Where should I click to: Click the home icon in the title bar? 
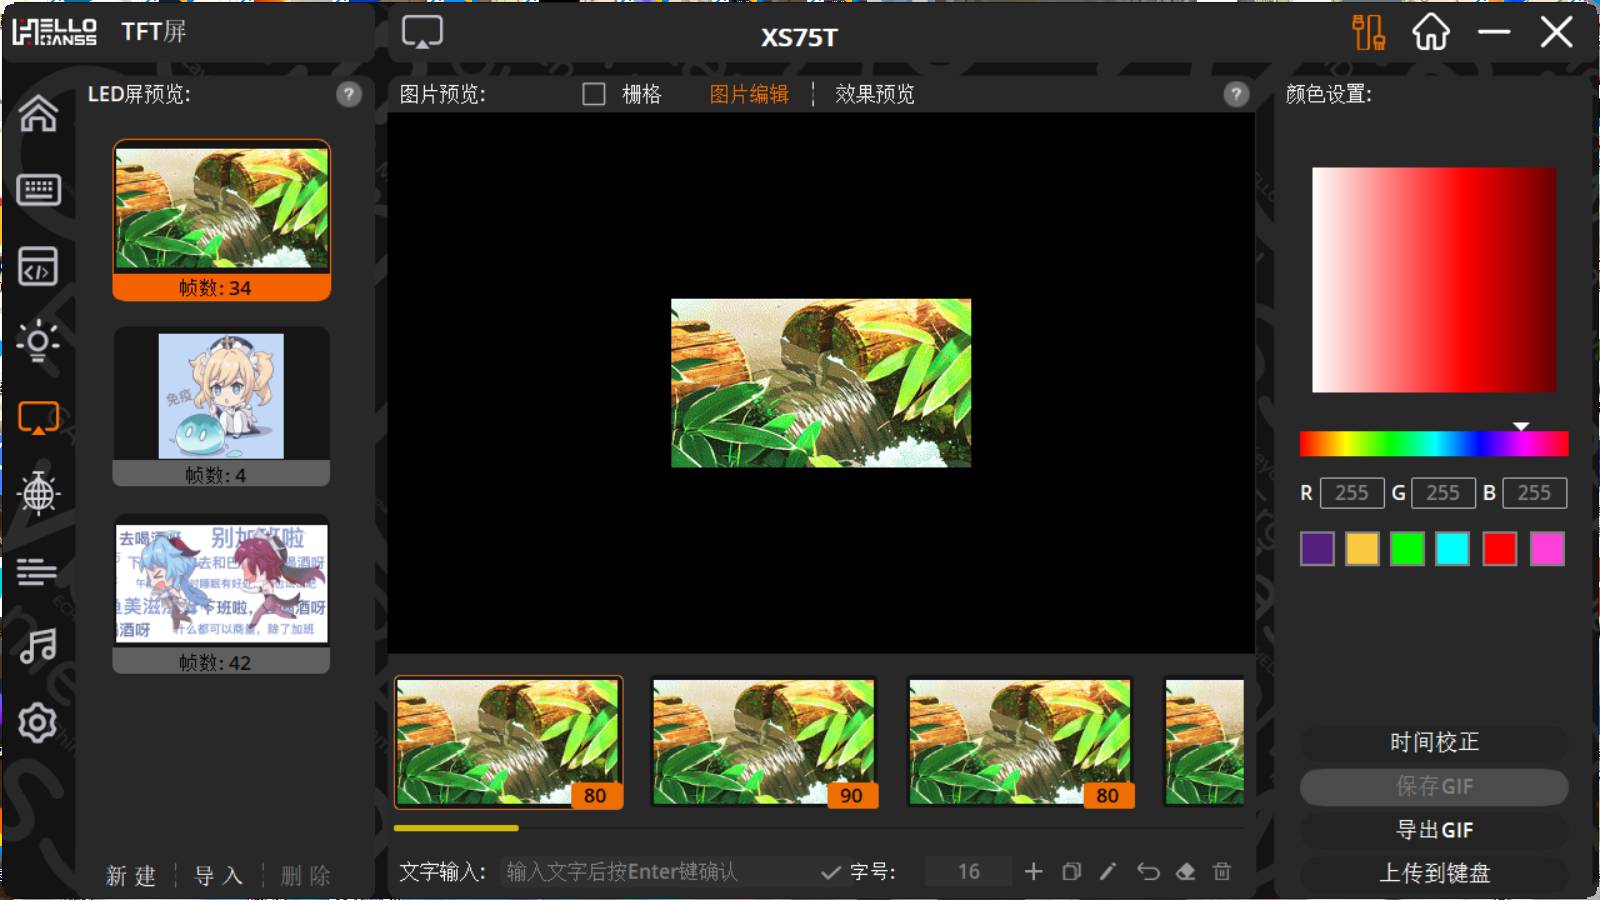click(1431, 32)
